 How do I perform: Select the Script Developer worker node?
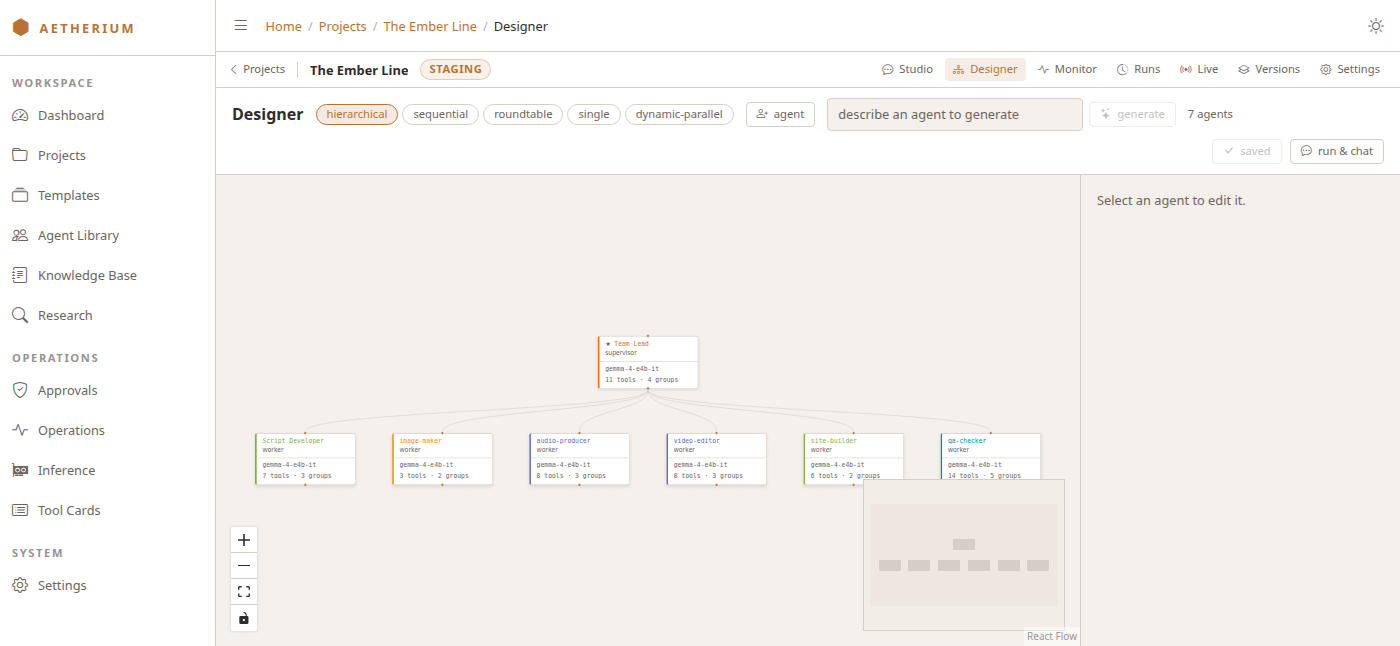305,459
